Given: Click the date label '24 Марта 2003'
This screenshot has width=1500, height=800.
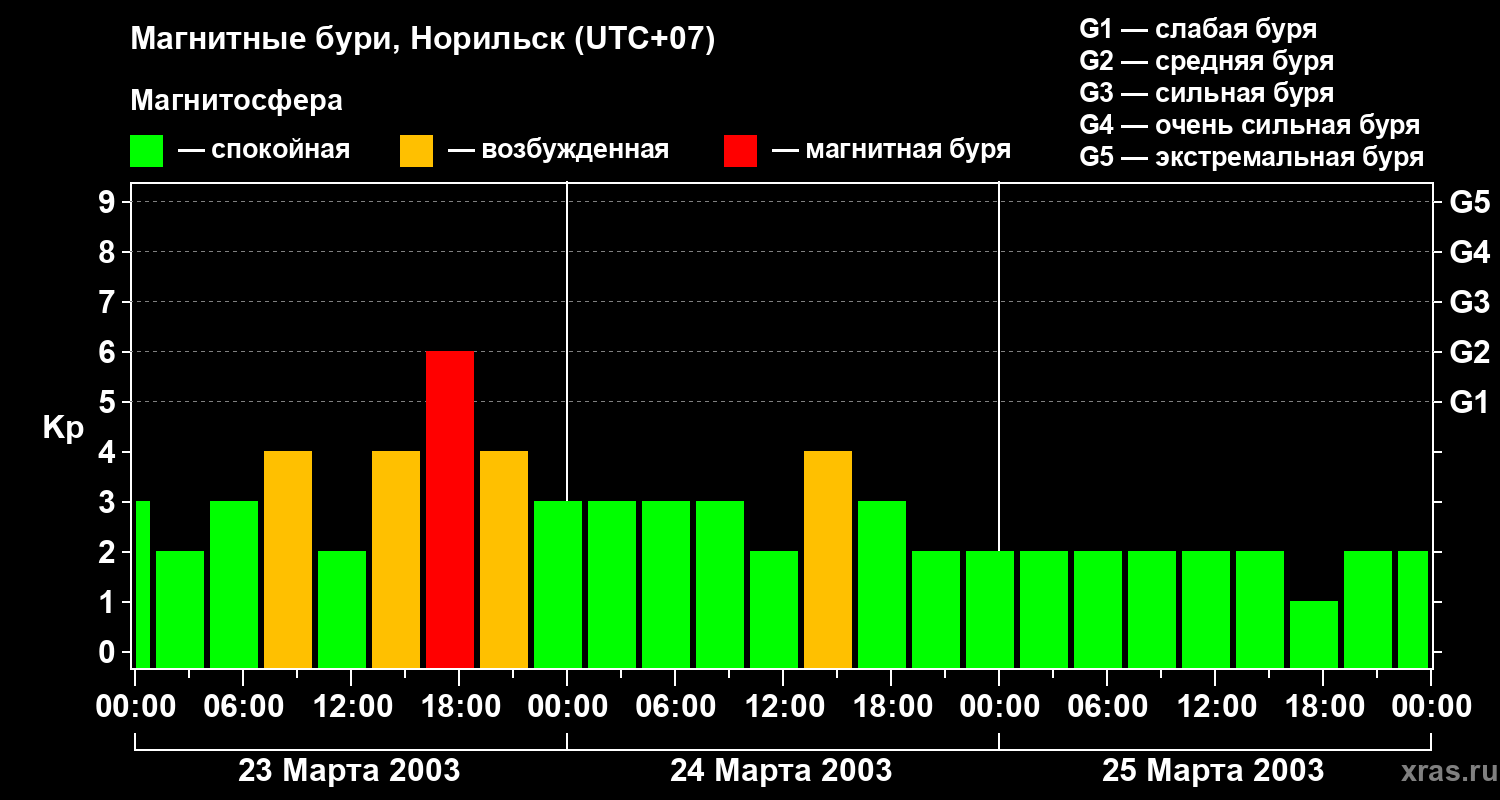Looking at the screenshot, I should [x=781, y=770].
